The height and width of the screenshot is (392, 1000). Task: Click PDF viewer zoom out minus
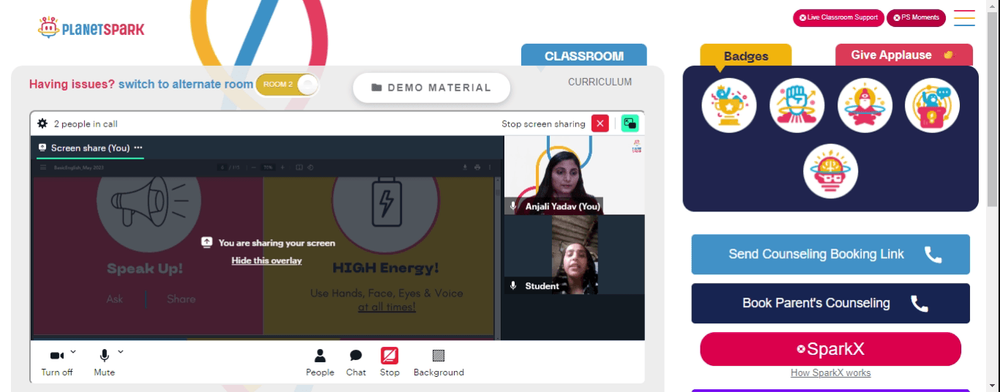pos(254,168)
